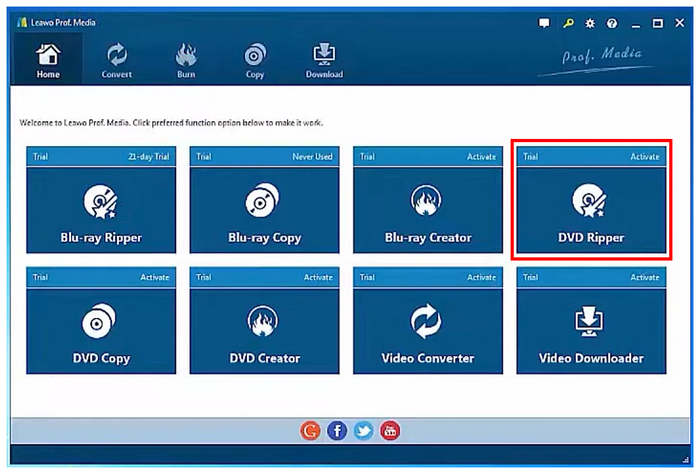The image size is (700, 474).
Task: Click Activate on the Video Downloader tile
Action: click(x=645, y=277)
